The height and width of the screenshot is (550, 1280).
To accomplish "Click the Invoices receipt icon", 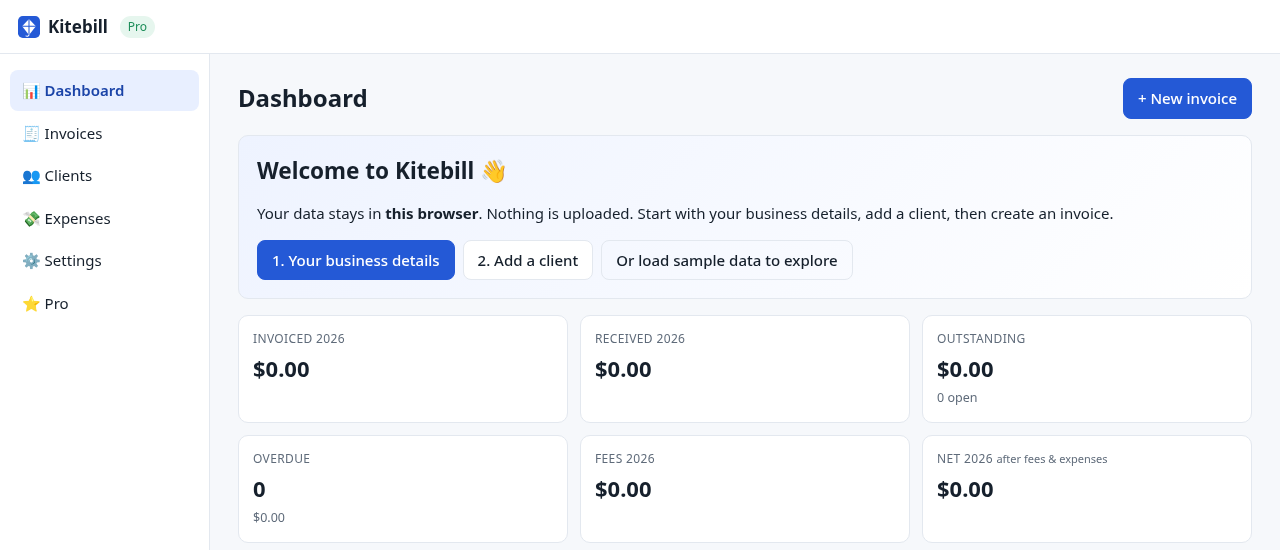I will (31, 134).
